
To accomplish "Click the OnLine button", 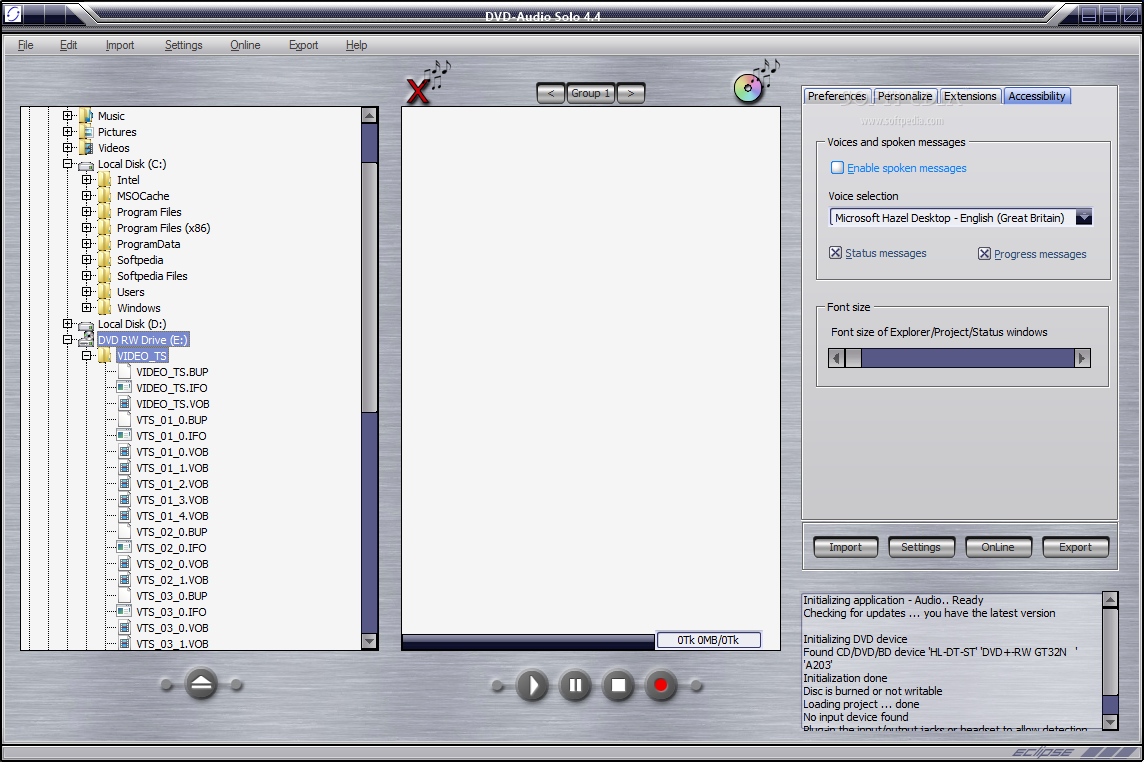I will [x=998, y=547].
